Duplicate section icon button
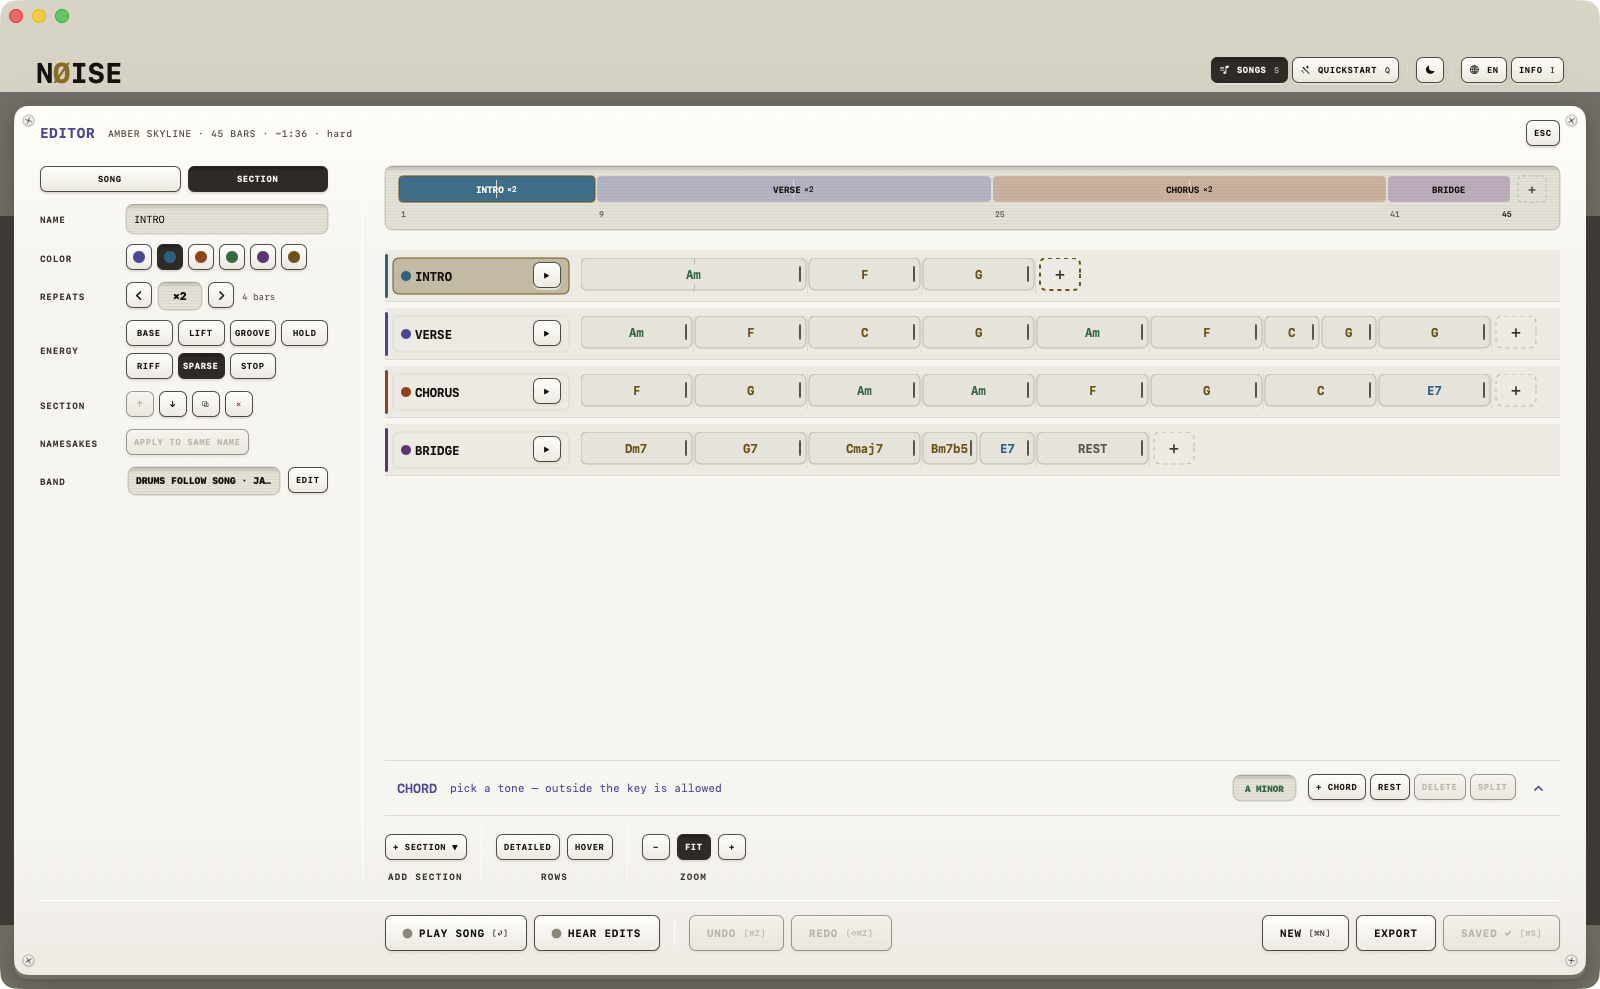The image size is (1600, 989). tap(206, 404)
